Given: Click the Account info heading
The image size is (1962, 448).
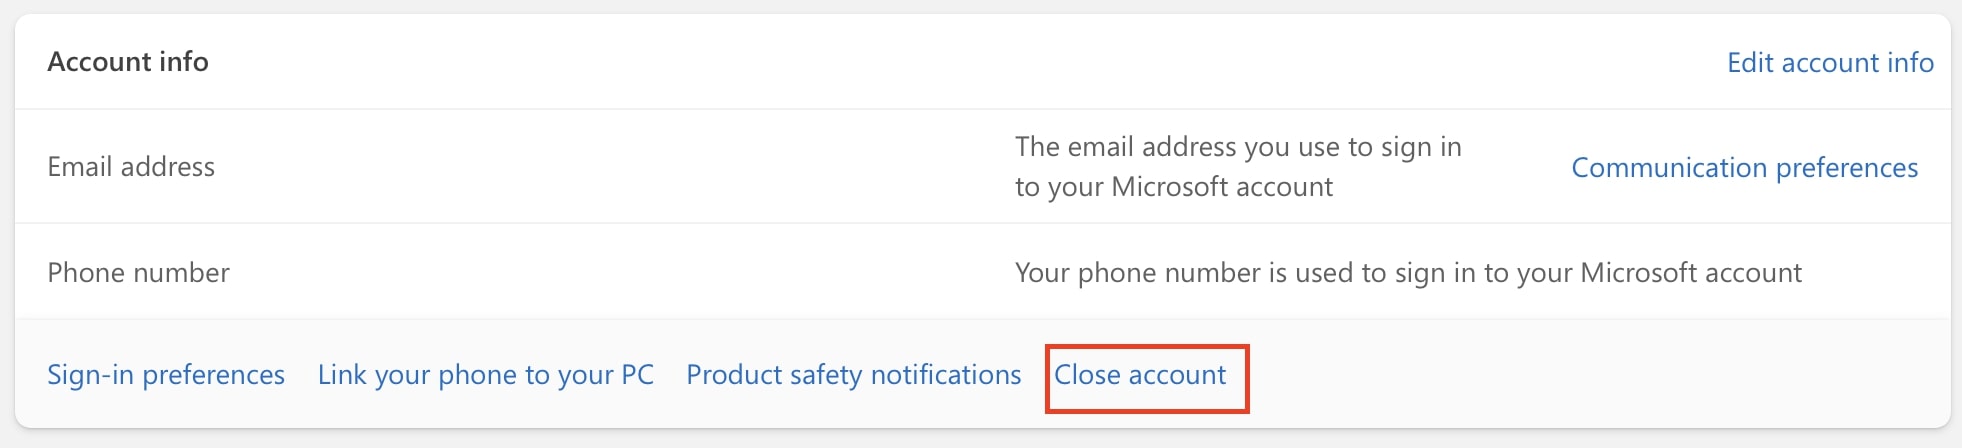Looking at the screenshot, I should point(128,62).
